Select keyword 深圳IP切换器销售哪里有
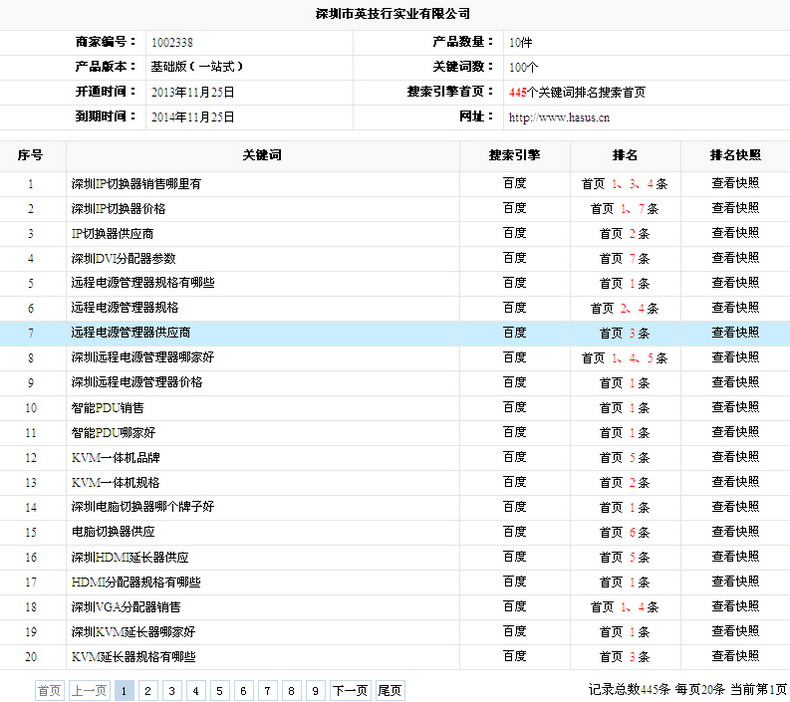Image resolution: width=790 pixels, height=702 pixels. tap(136, 184)
